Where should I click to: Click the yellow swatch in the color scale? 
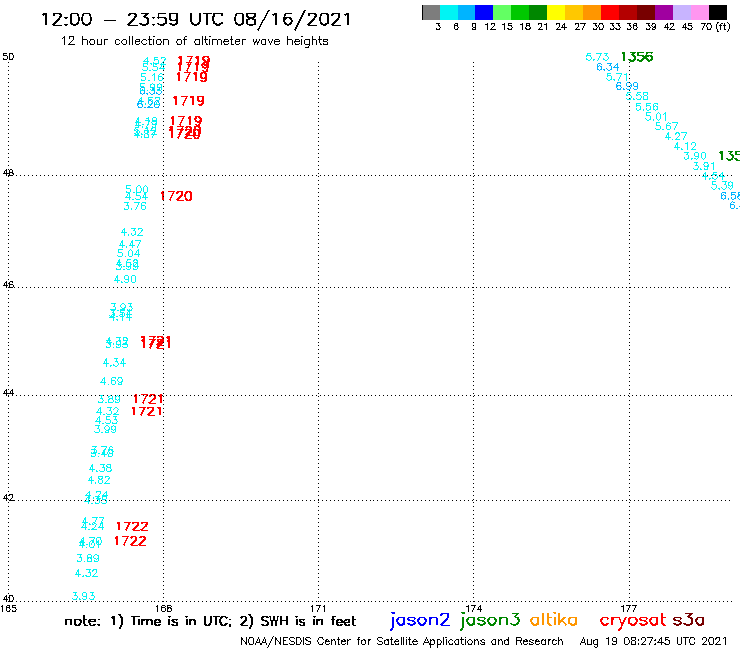[556, 12]
